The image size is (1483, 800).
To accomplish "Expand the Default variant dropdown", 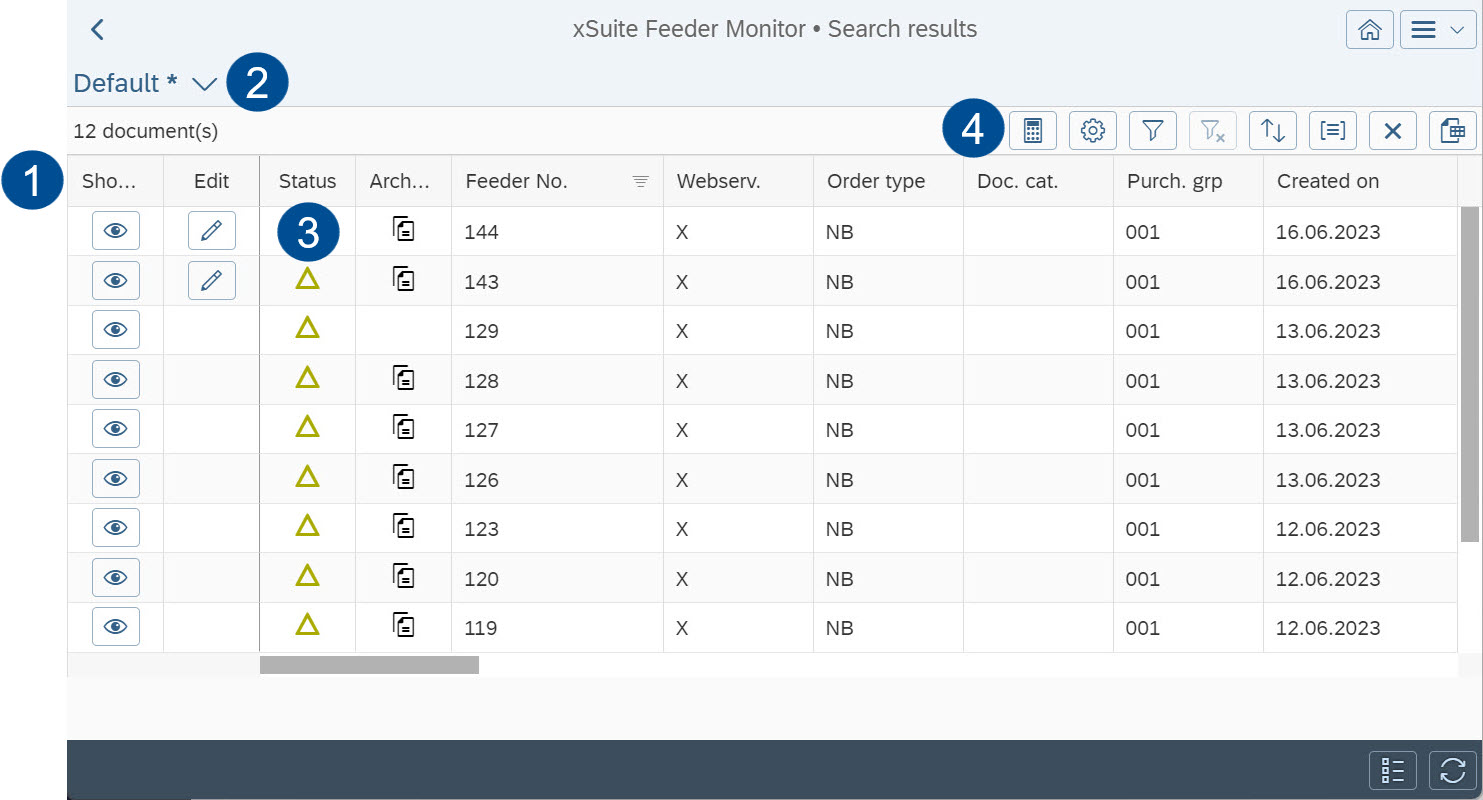I will point(204,84).
